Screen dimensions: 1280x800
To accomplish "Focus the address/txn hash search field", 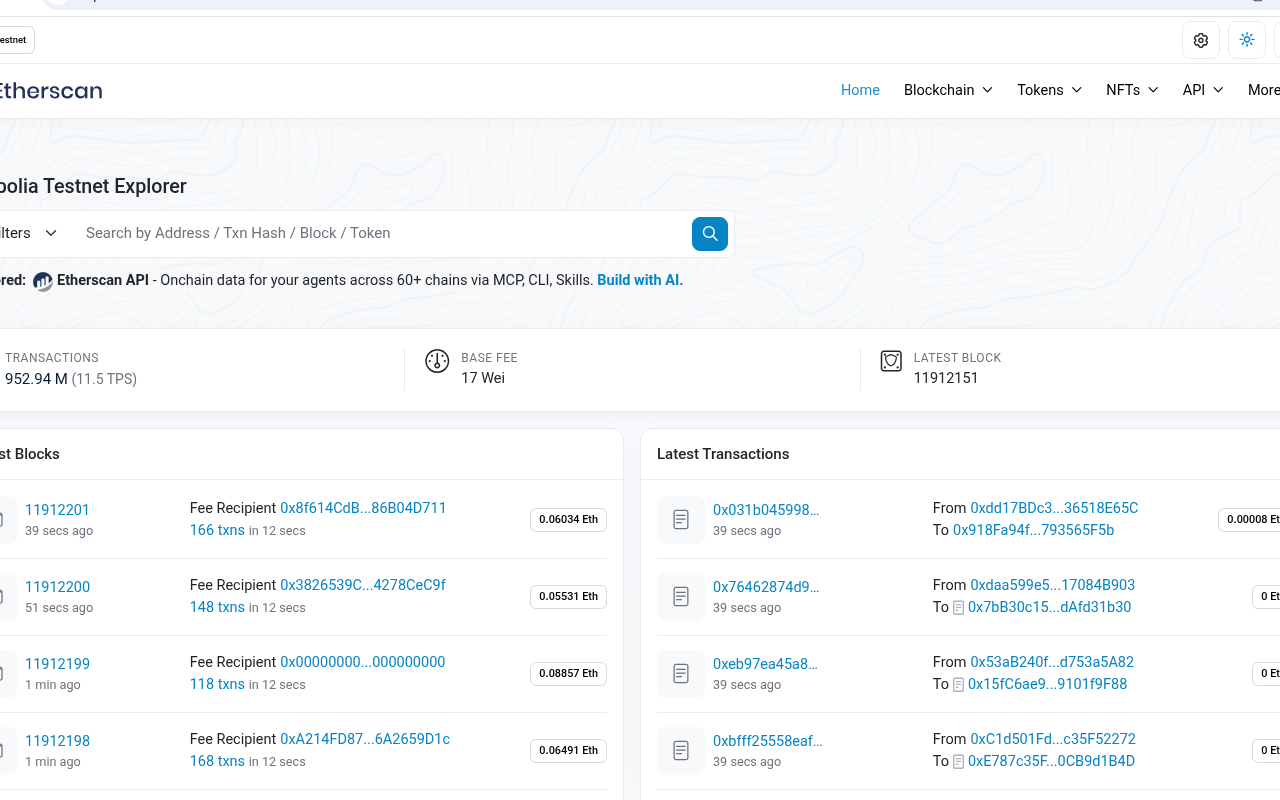I will 383,233.
